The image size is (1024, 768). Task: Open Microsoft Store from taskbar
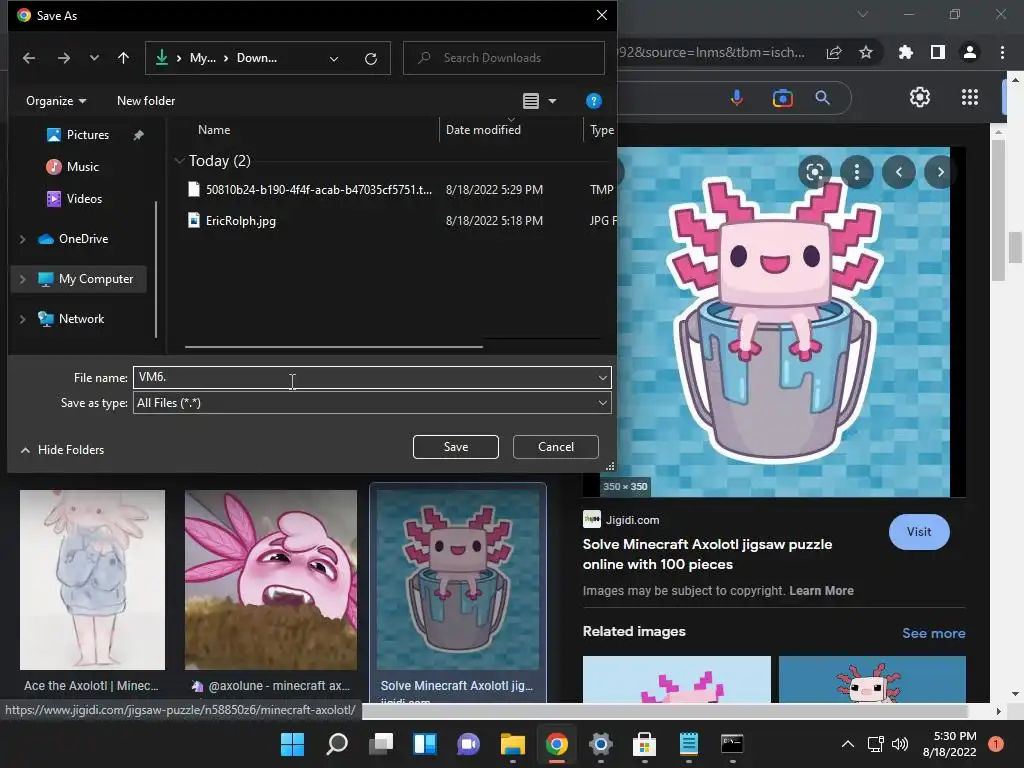[645, 744]
